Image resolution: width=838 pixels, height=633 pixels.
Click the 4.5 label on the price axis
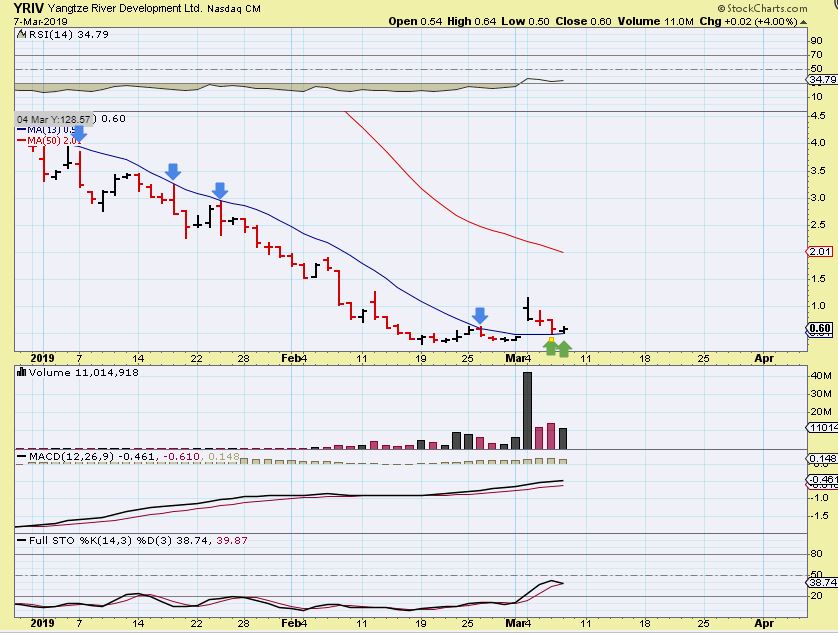pyautogui.click(x=818, y=116)
